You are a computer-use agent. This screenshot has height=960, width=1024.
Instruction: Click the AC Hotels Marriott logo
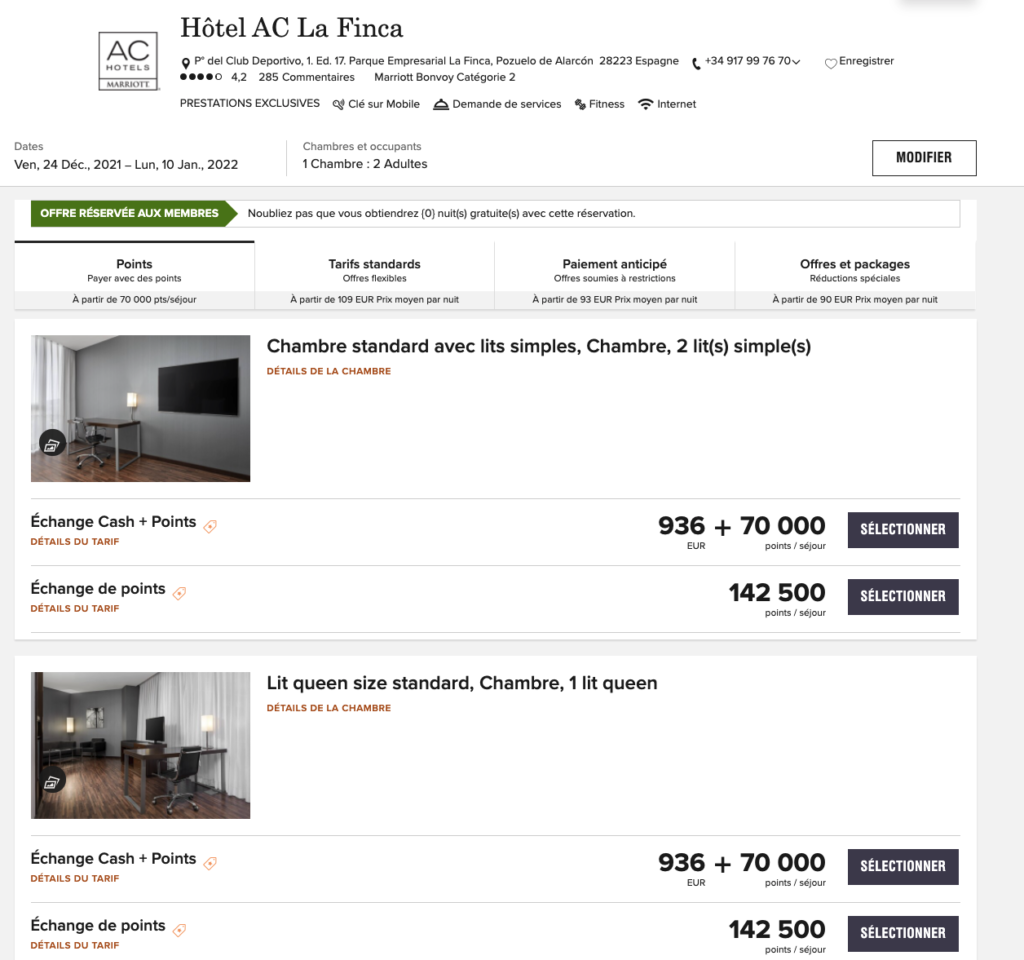click(129, 62)
